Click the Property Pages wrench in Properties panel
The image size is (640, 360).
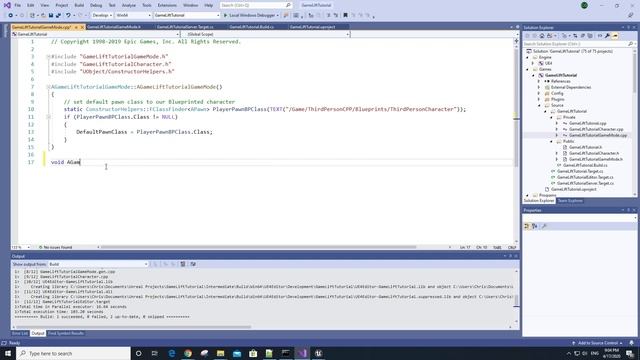point(544,226)
